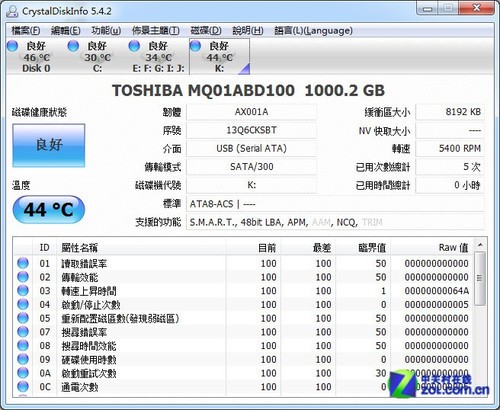Click the scroll up arrow of attribute list
Image resolution: width=500 pixels, height=410 pixels.
click(x=480, y=245)
